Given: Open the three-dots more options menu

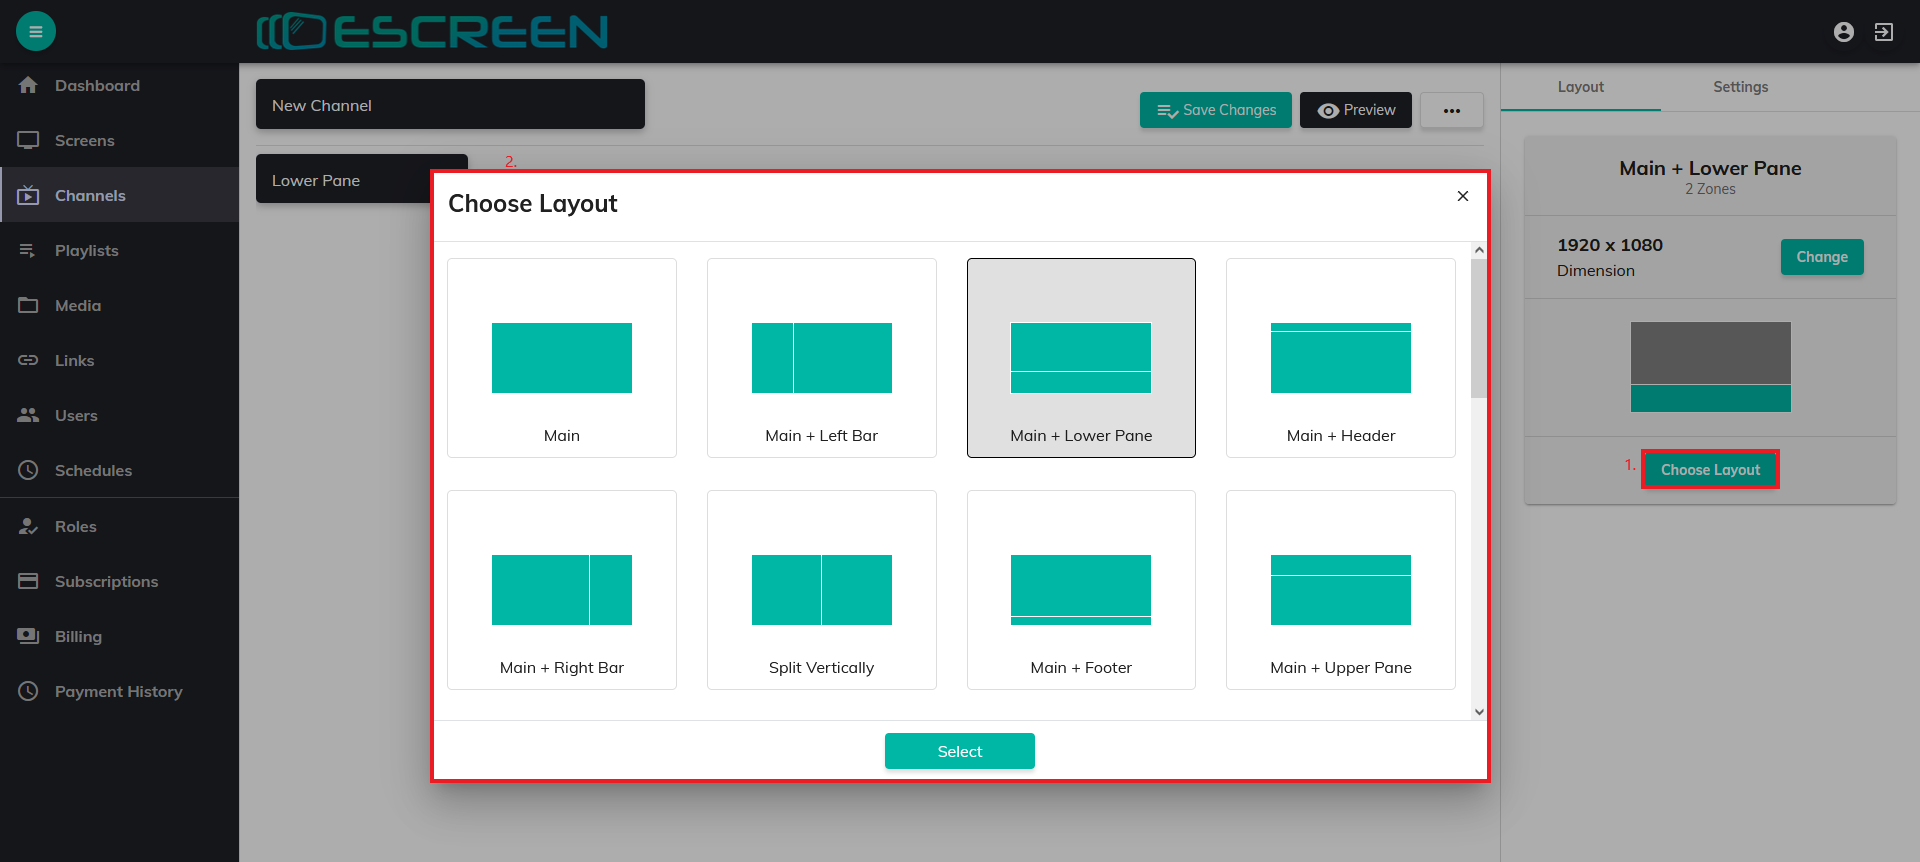Looking at the screenshot, I should 1451,110.
